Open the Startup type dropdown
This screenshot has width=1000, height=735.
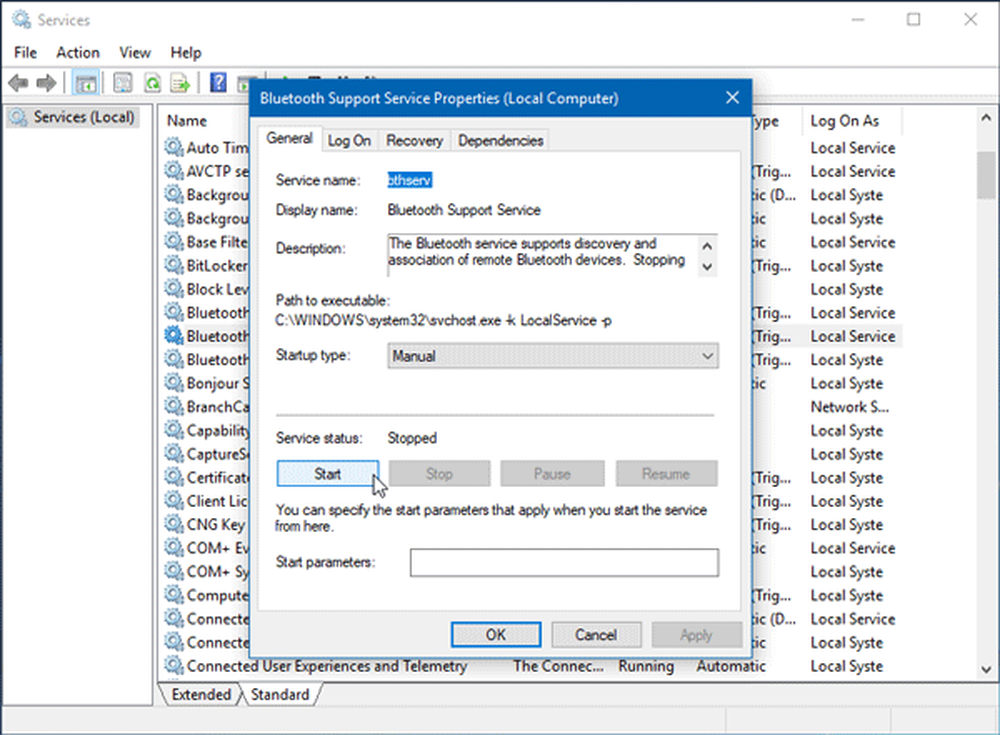[553, 356]
